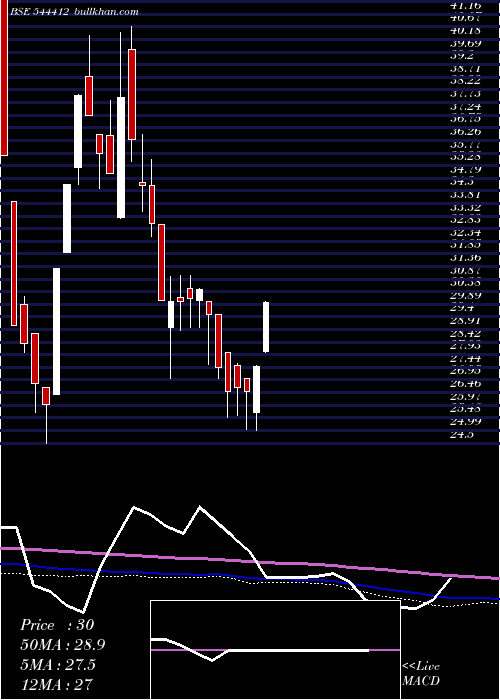Click the 'BSE 544412 bullkhan.com' header text
500x700 pixels.
75,12
